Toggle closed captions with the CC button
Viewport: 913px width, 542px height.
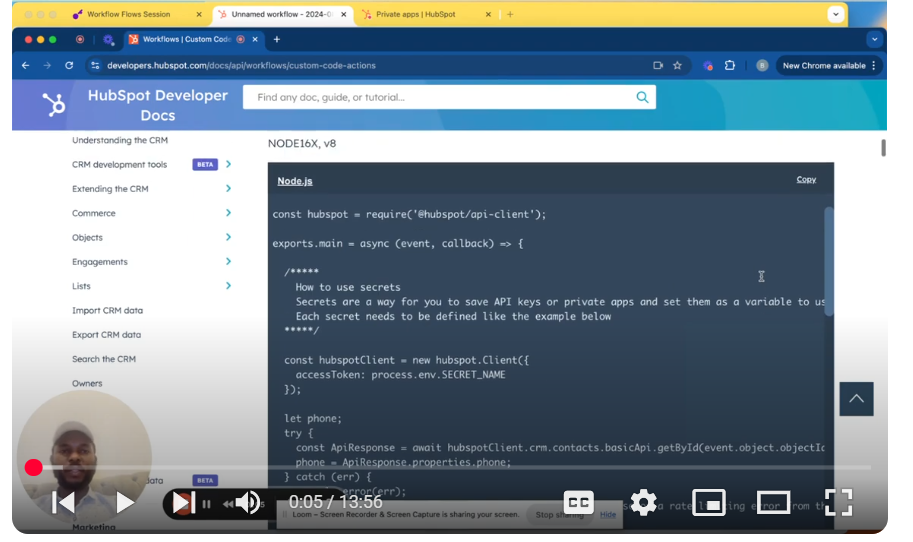click(x=578, y=502)
